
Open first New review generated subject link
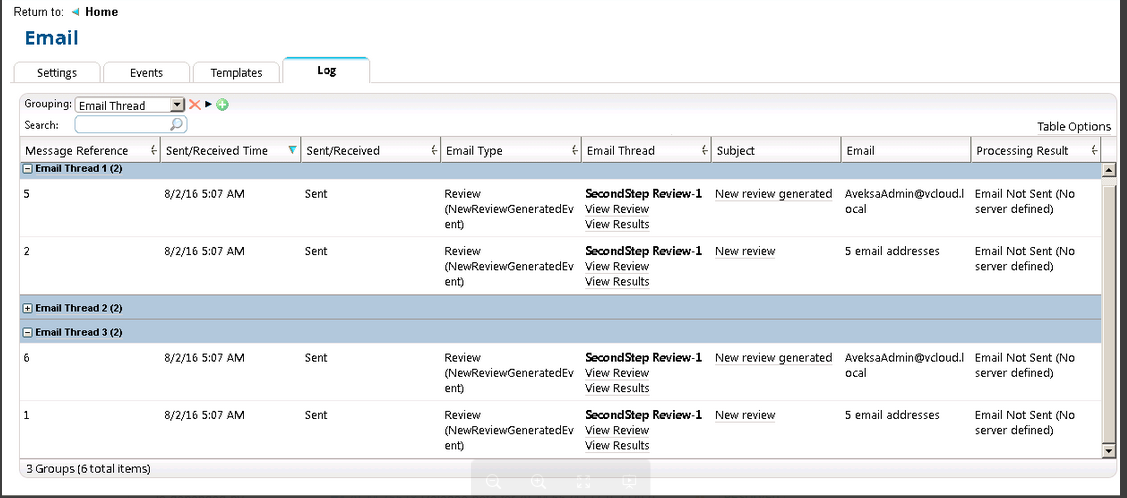[773, 194]
